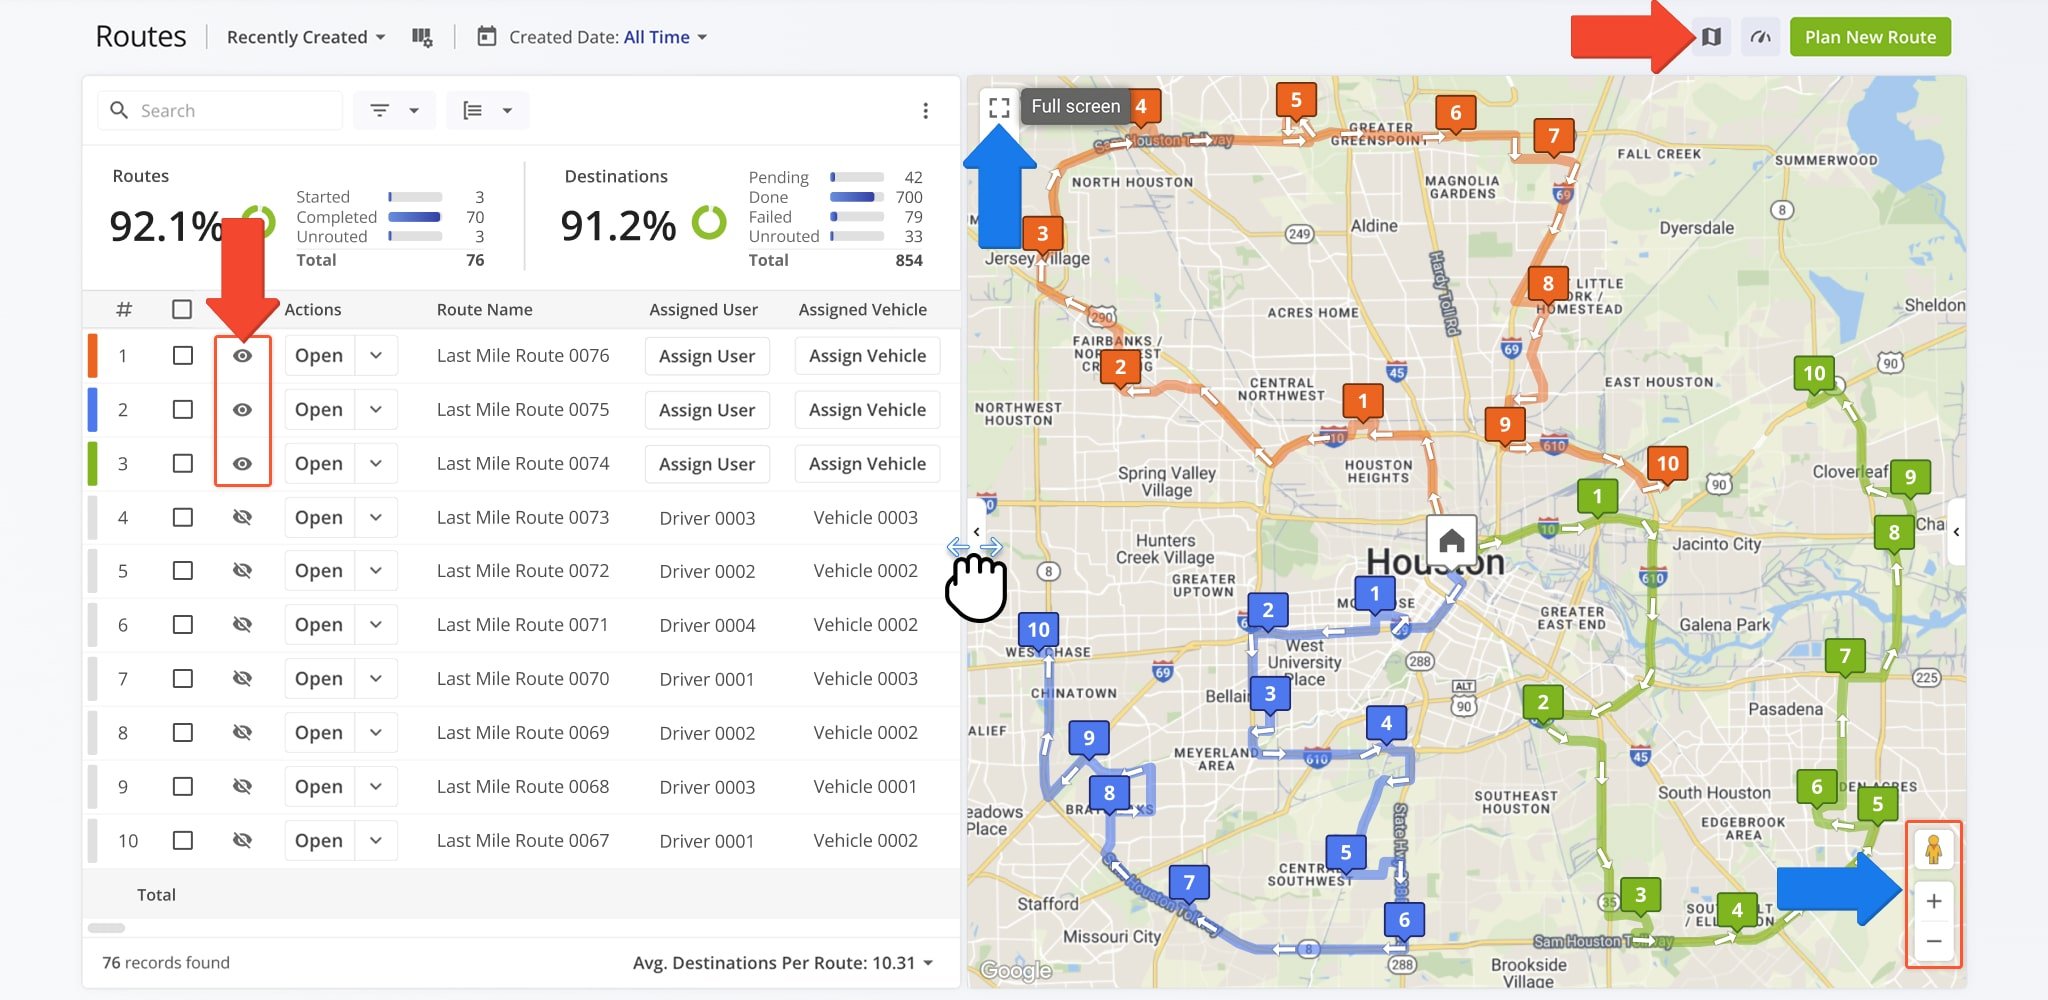Show Last Mile Route 0073 on map

[242, 518]
